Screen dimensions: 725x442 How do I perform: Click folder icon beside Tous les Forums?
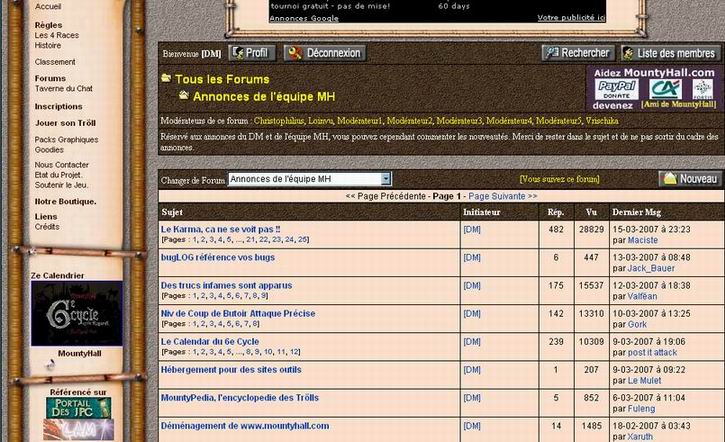pyautogui.click(x=166, y=78)
